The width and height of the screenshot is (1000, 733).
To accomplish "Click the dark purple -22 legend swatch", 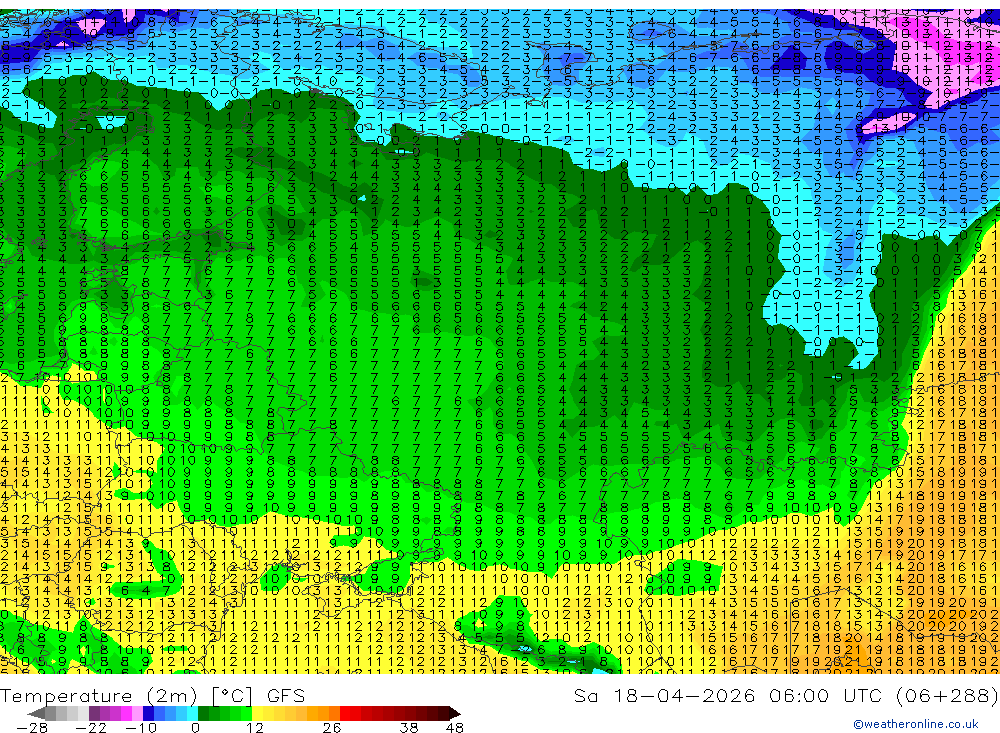I will click(x=94, y=713).
